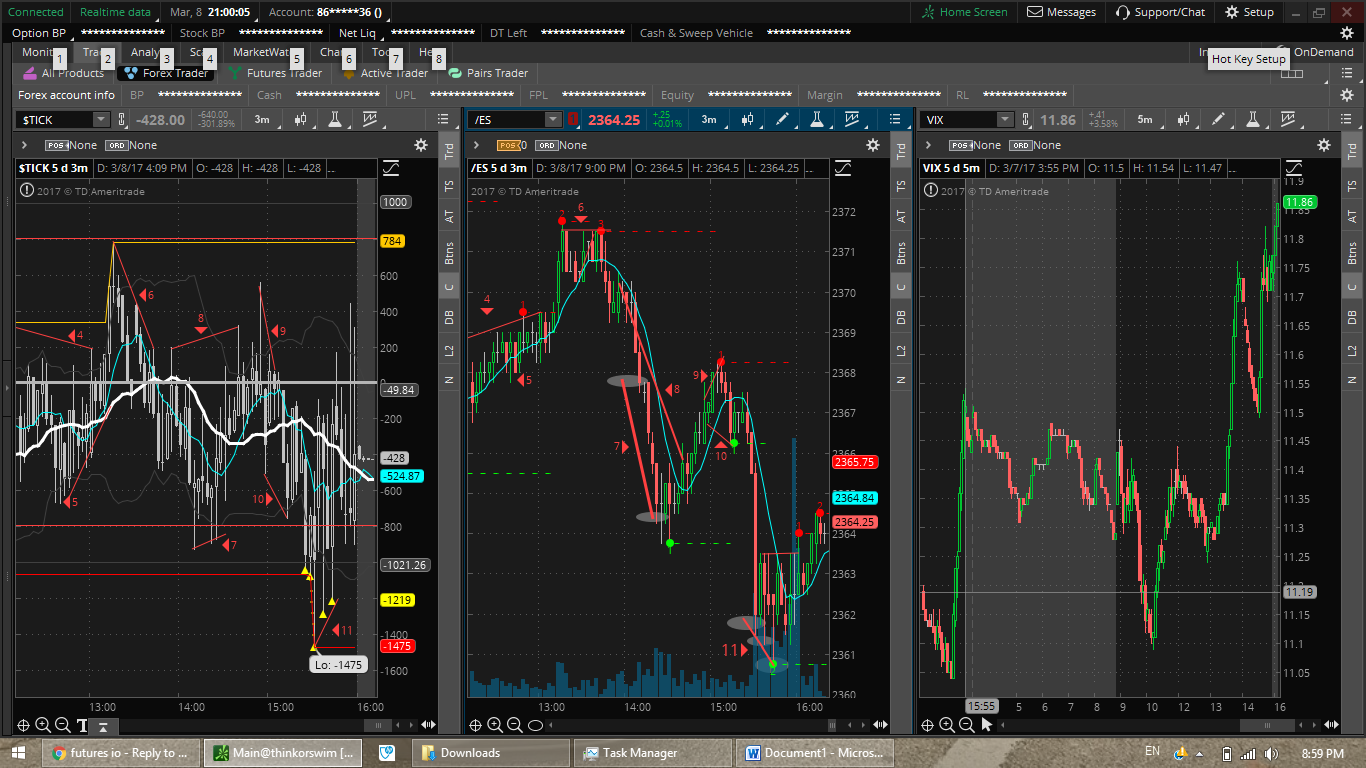Open the /ES symbol dropdown arrow
Screen dimensions: 1366x768
point(553,120)
